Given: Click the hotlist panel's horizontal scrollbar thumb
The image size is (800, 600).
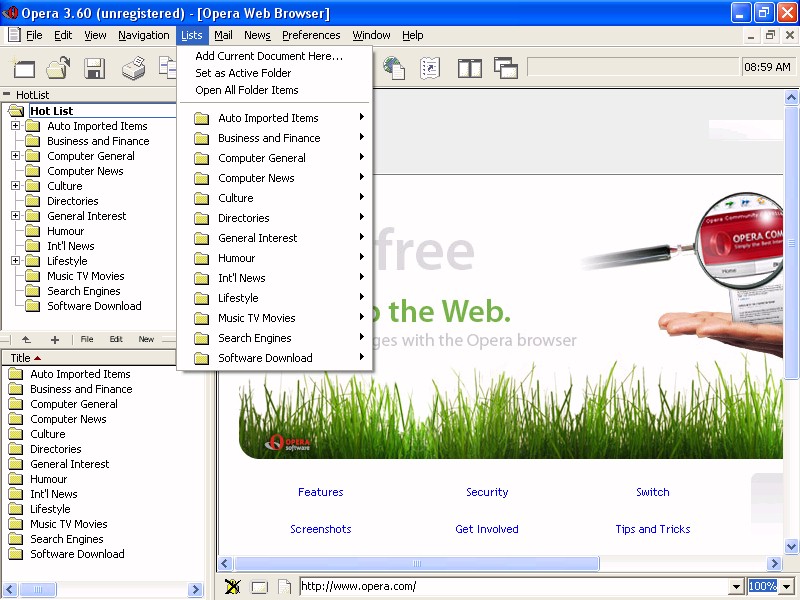Looking at the screenshot, I should pyautogui.click(x=37, y=589).
